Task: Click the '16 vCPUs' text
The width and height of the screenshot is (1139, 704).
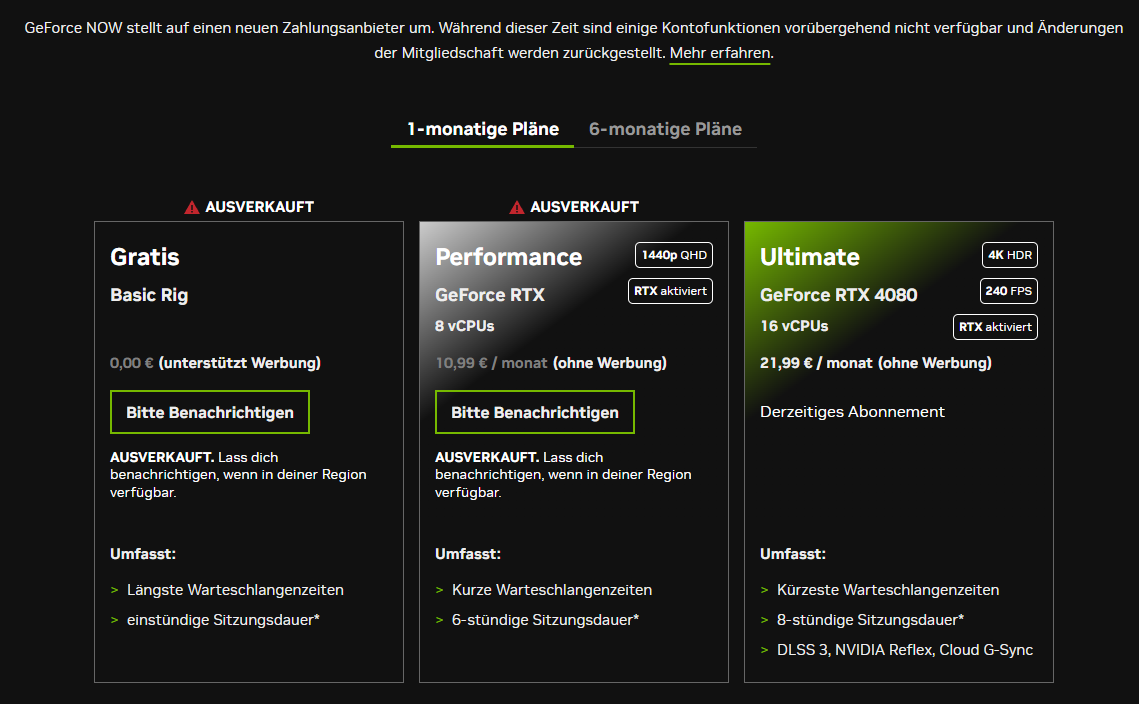Action: (x=794, y=326)
